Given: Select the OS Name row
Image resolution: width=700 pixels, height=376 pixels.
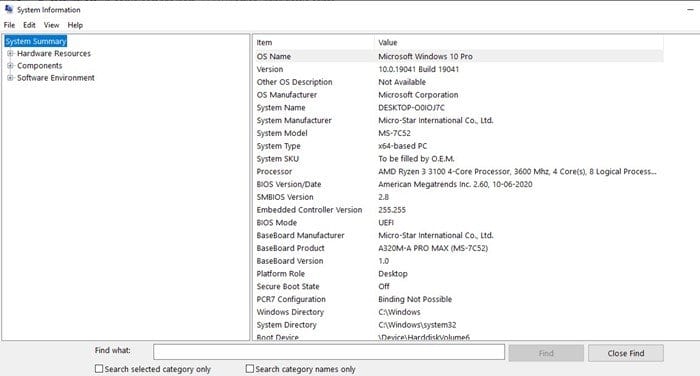Looking at the screenshot, I should tap(458, 56).
